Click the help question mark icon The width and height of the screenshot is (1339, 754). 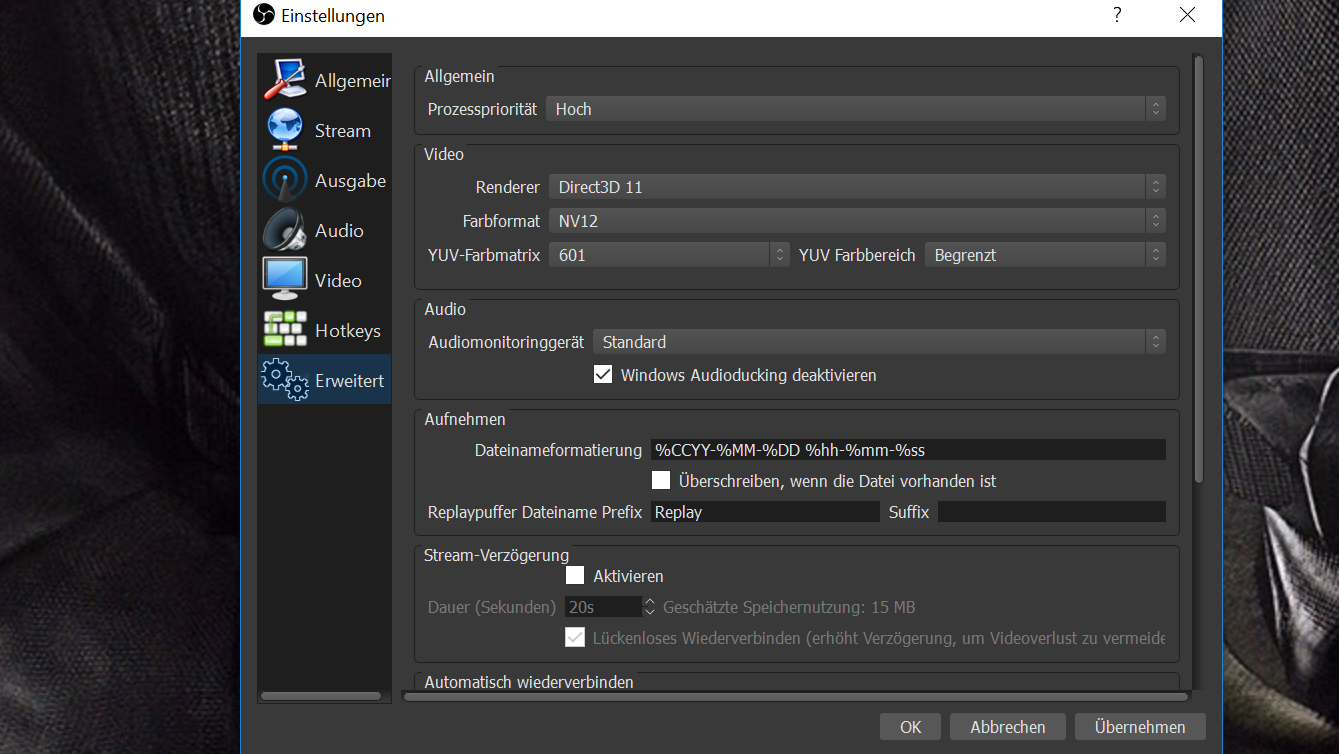(1117, 15)
